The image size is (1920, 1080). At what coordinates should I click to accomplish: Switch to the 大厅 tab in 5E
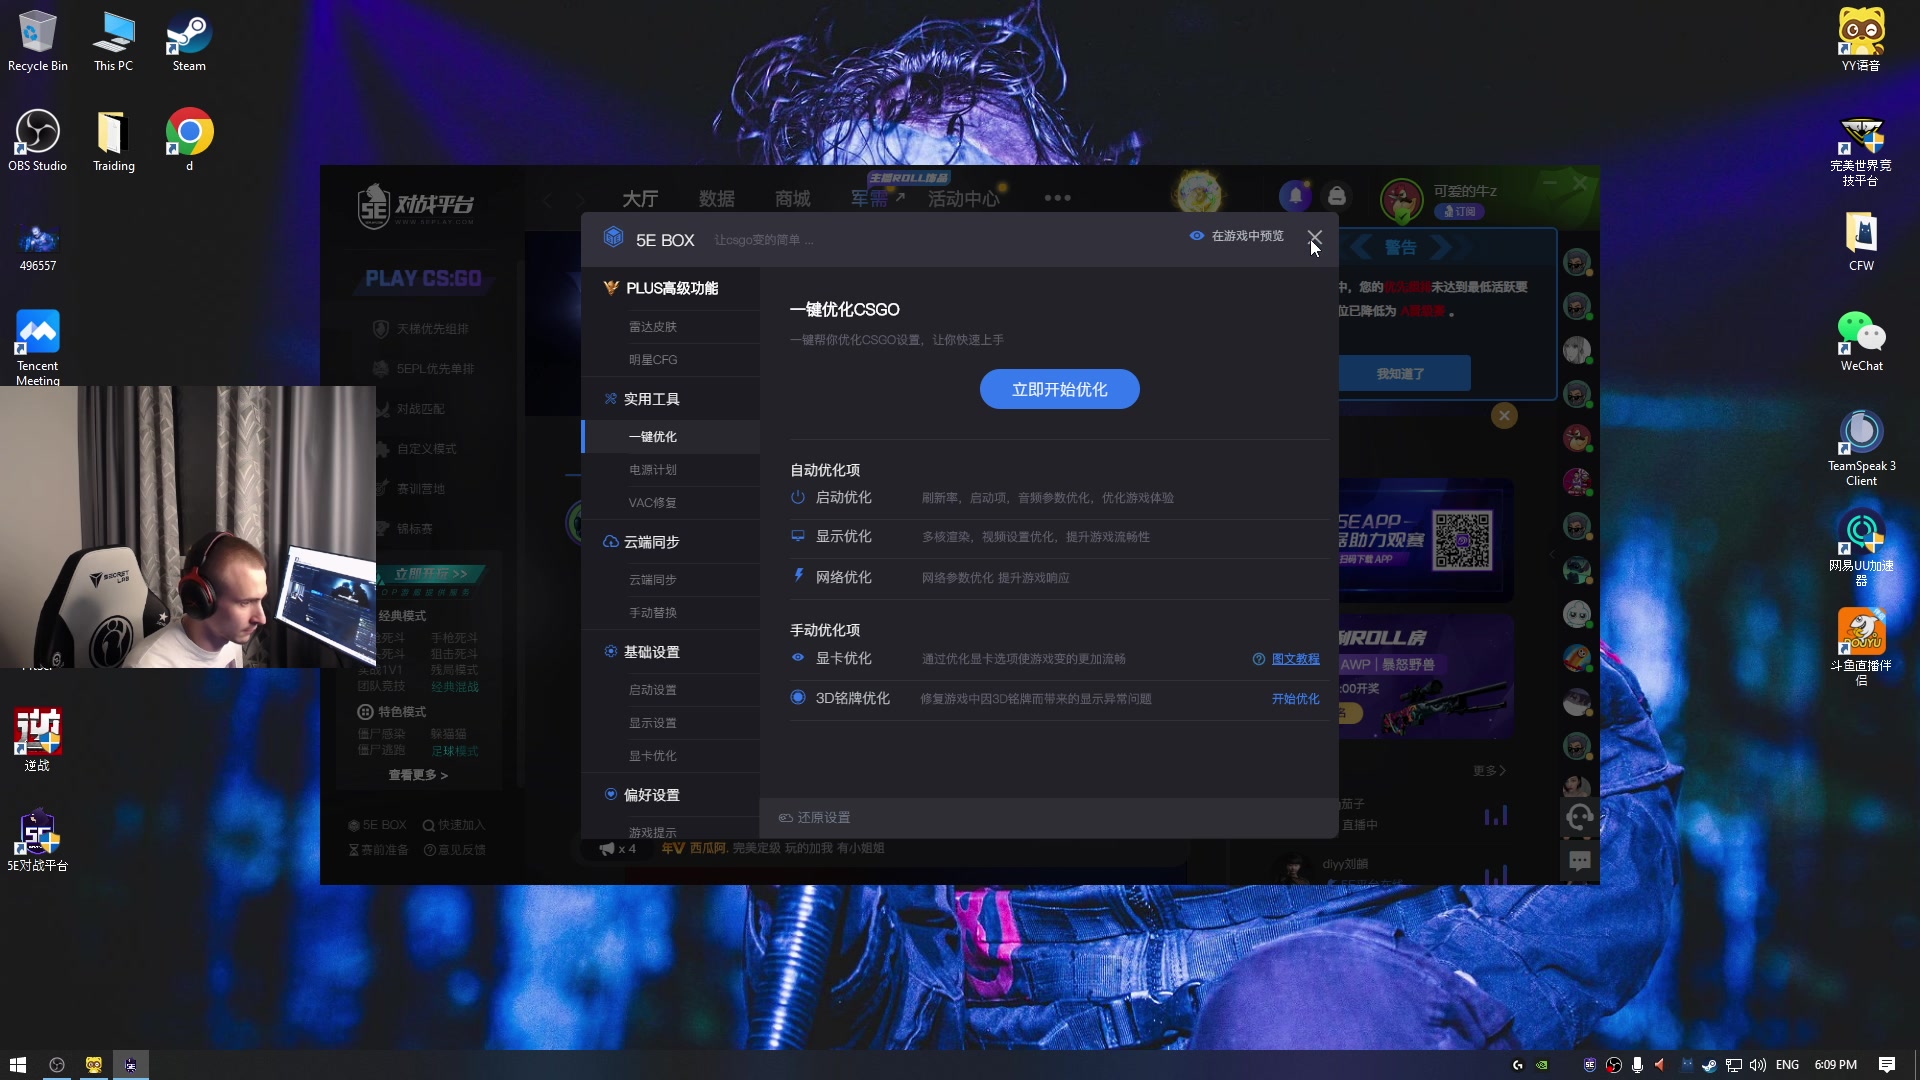pos(640,199)
